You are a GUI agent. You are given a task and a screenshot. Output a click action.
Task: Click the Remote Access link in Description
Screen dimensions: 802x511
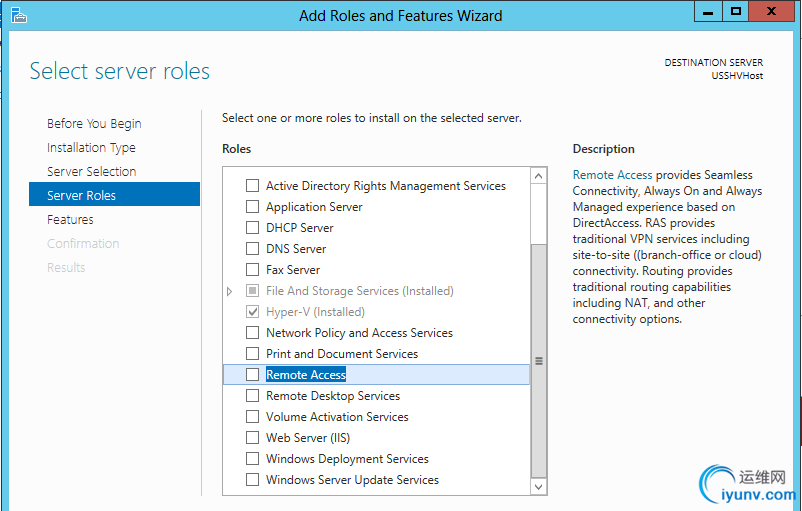tap(612, 175)
